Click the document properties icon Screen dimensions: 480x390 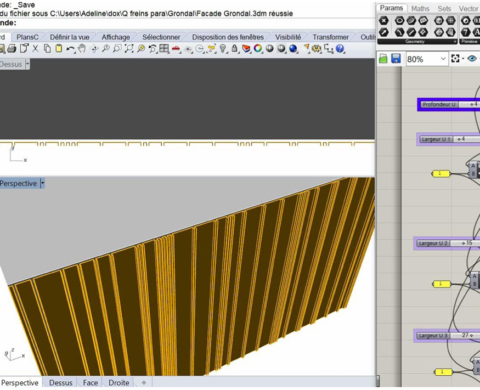[x=24, y=49]
